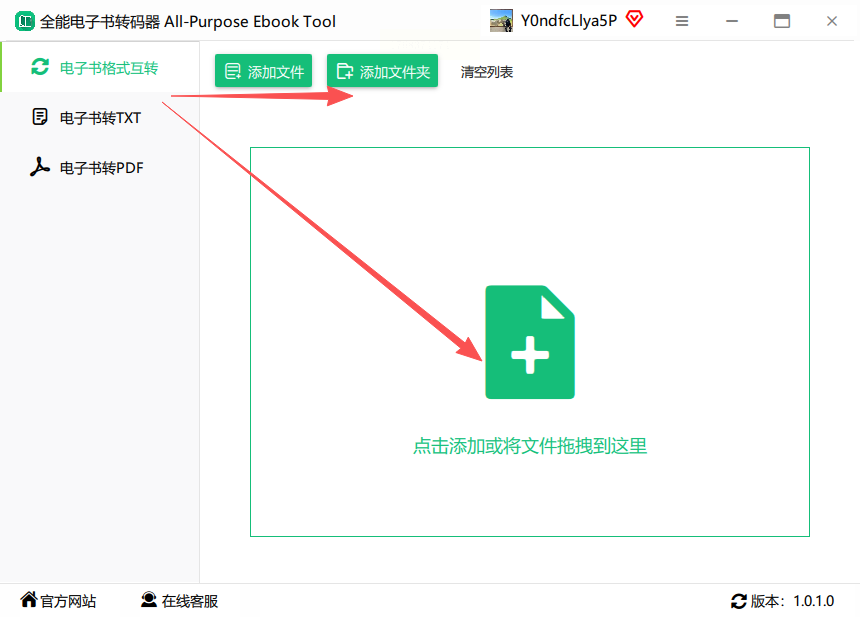
Task: Click the home icon for 官方网站
Action: pos(29,599)
